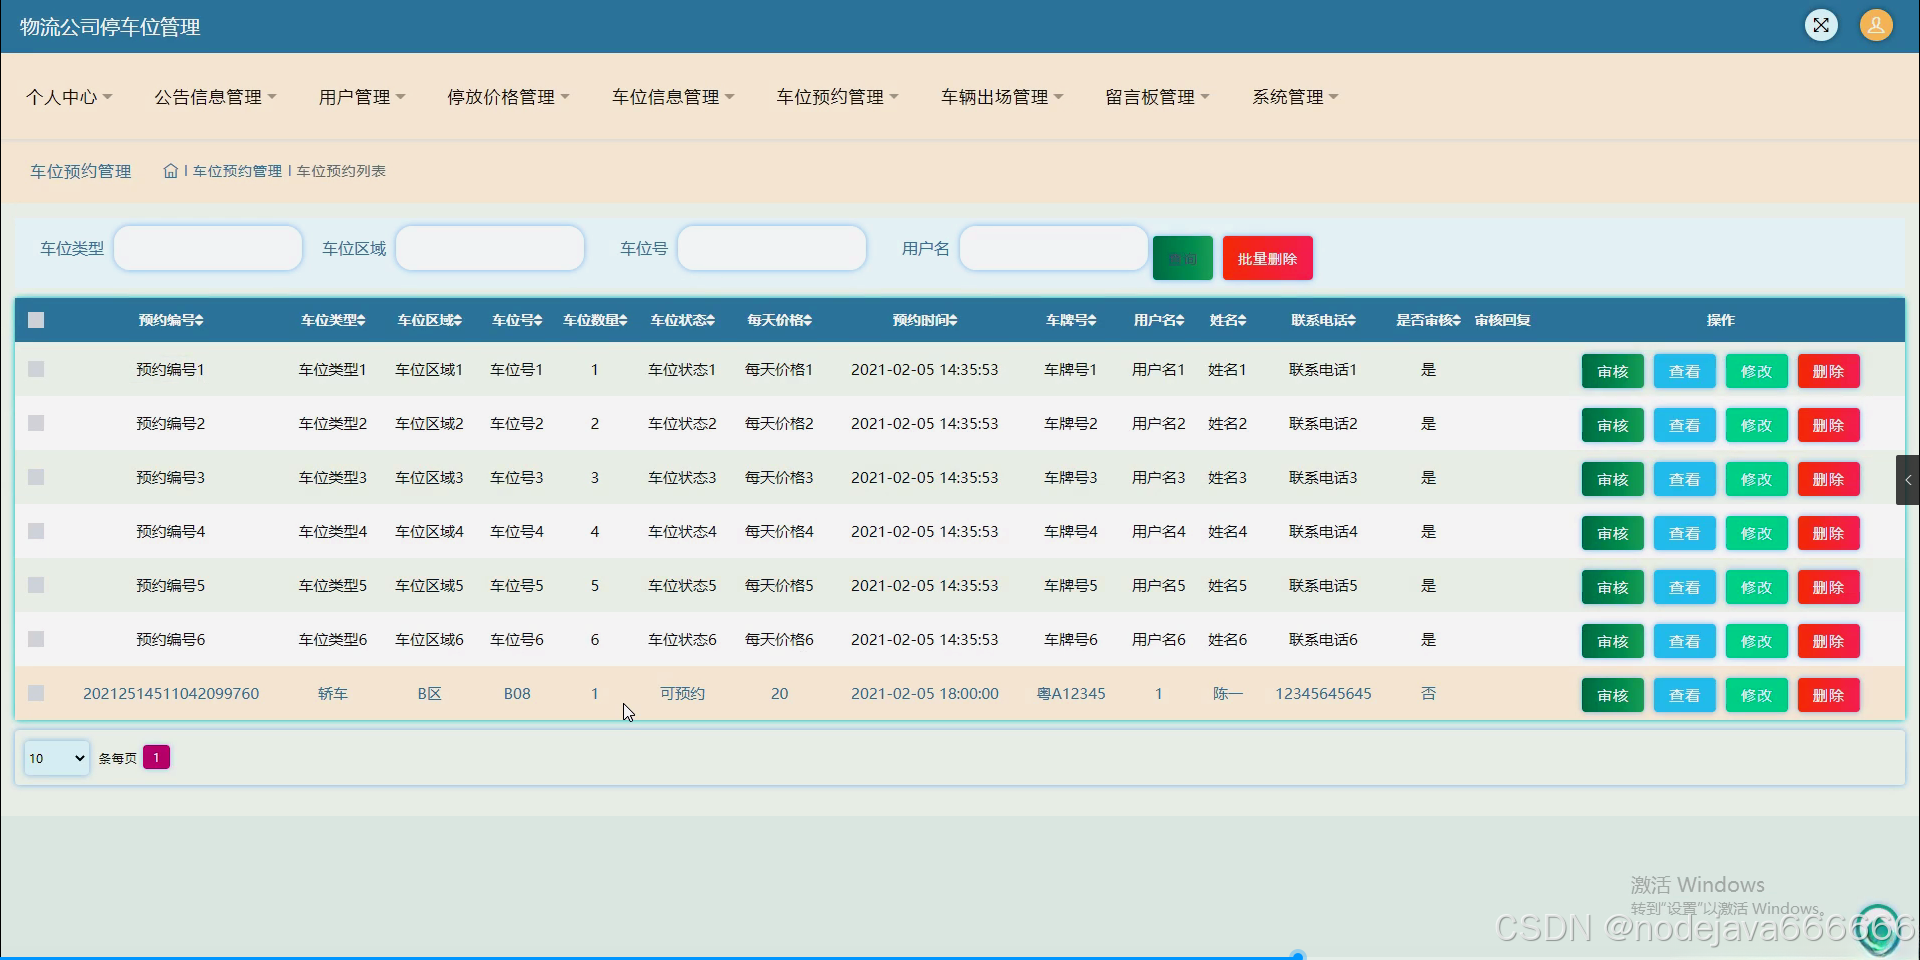This screenshot has width=1920, height=960.
Task: Check the row for 预约编号1
Action: coord(36,369)
